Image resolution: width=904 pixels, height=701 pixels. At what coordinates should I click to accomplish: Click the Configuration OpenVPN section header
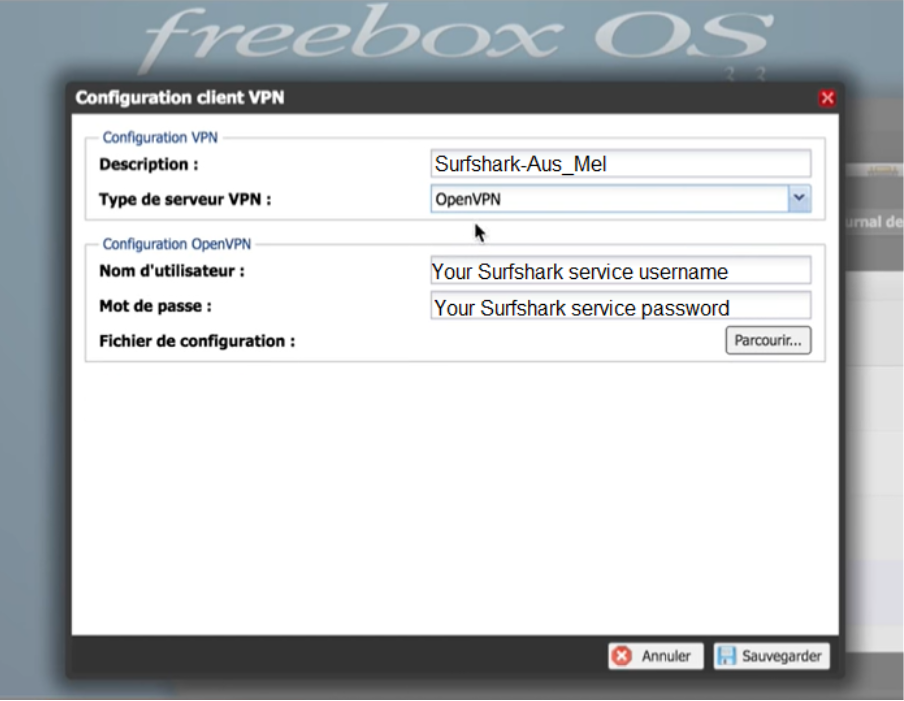(x=176, y=244)
